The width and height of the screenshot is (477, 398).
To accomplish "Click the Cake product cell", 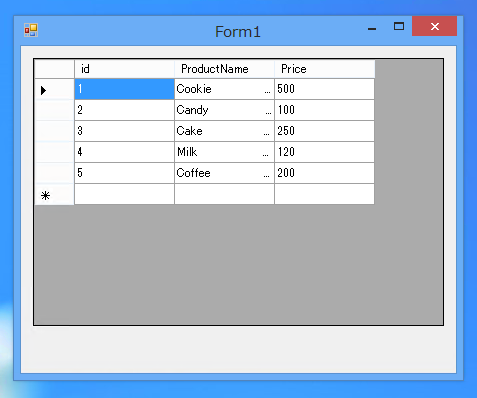I will pyautogui.click(x=224, y=131).
